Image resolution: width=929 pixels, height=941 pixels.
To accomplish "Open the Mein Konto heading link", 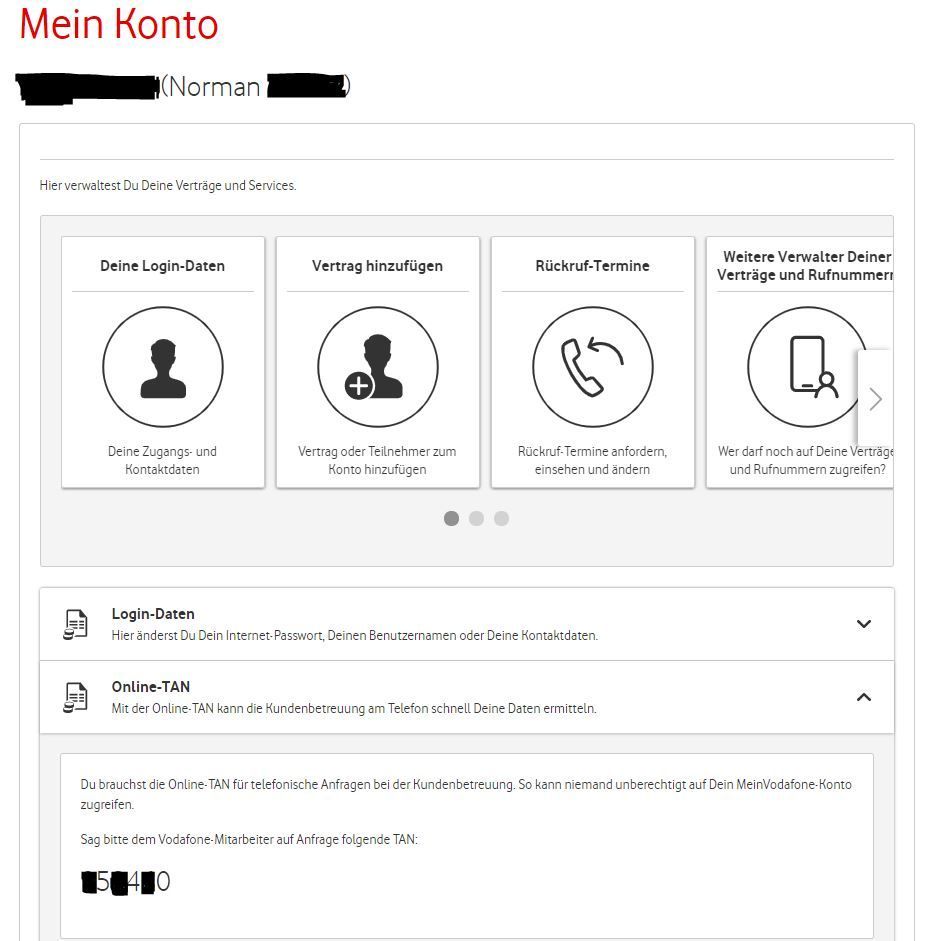I will pyautogui.click(x=120, y=24).
